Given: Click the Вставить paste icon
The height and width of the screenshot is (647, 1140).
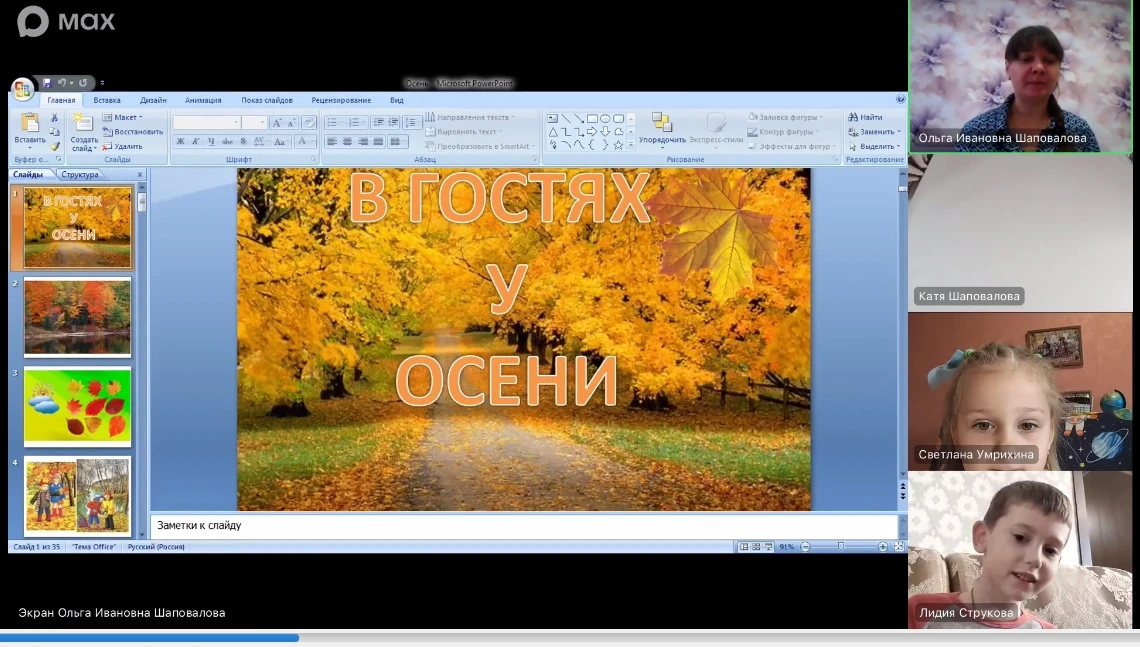Looking at the screenshot, I should click(x=30, y=123).
